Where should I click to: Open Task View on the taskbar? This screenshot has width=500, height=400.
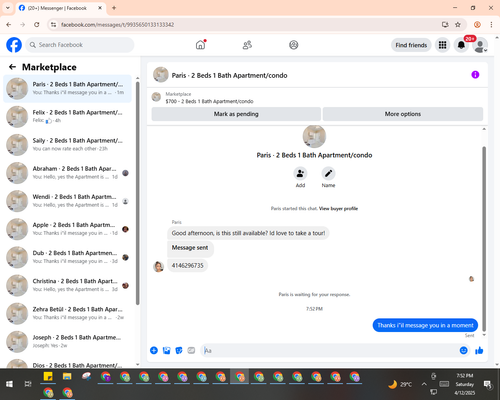(28, 384)
